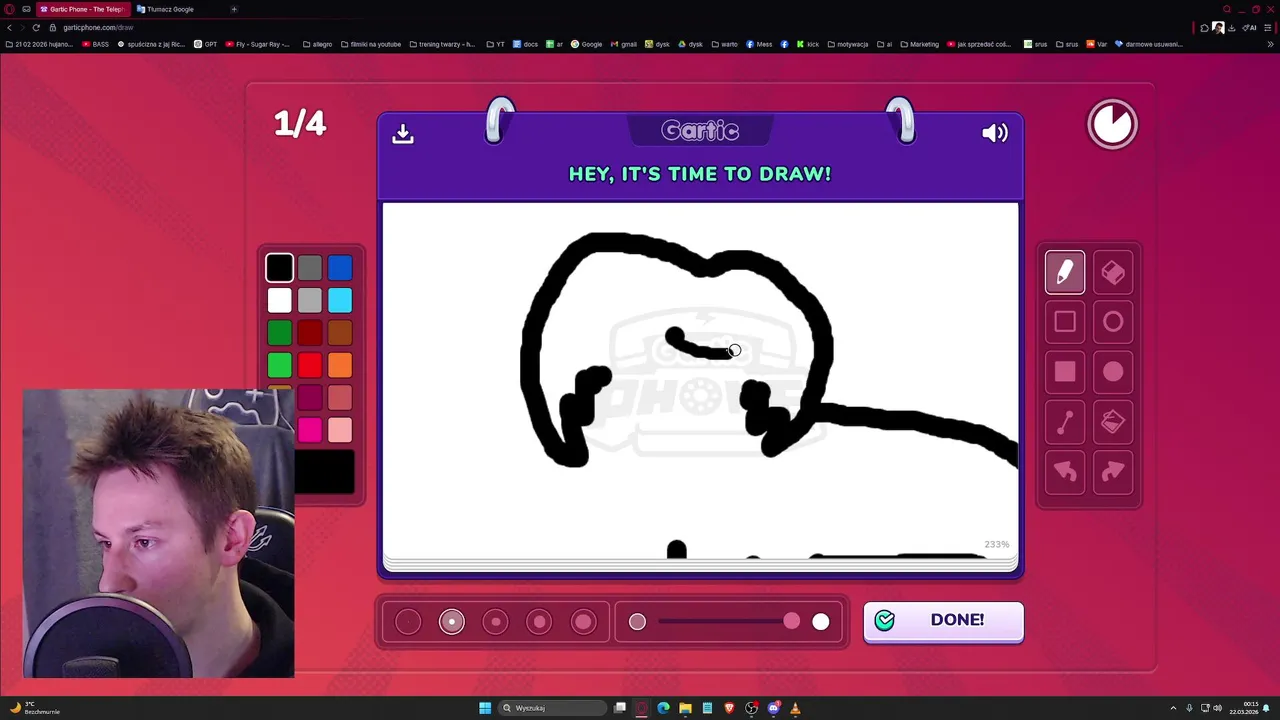The height and width of the screenshot is (720, 1280).
Task: Redo the last stroke
Action: (x=1113, y=472)
